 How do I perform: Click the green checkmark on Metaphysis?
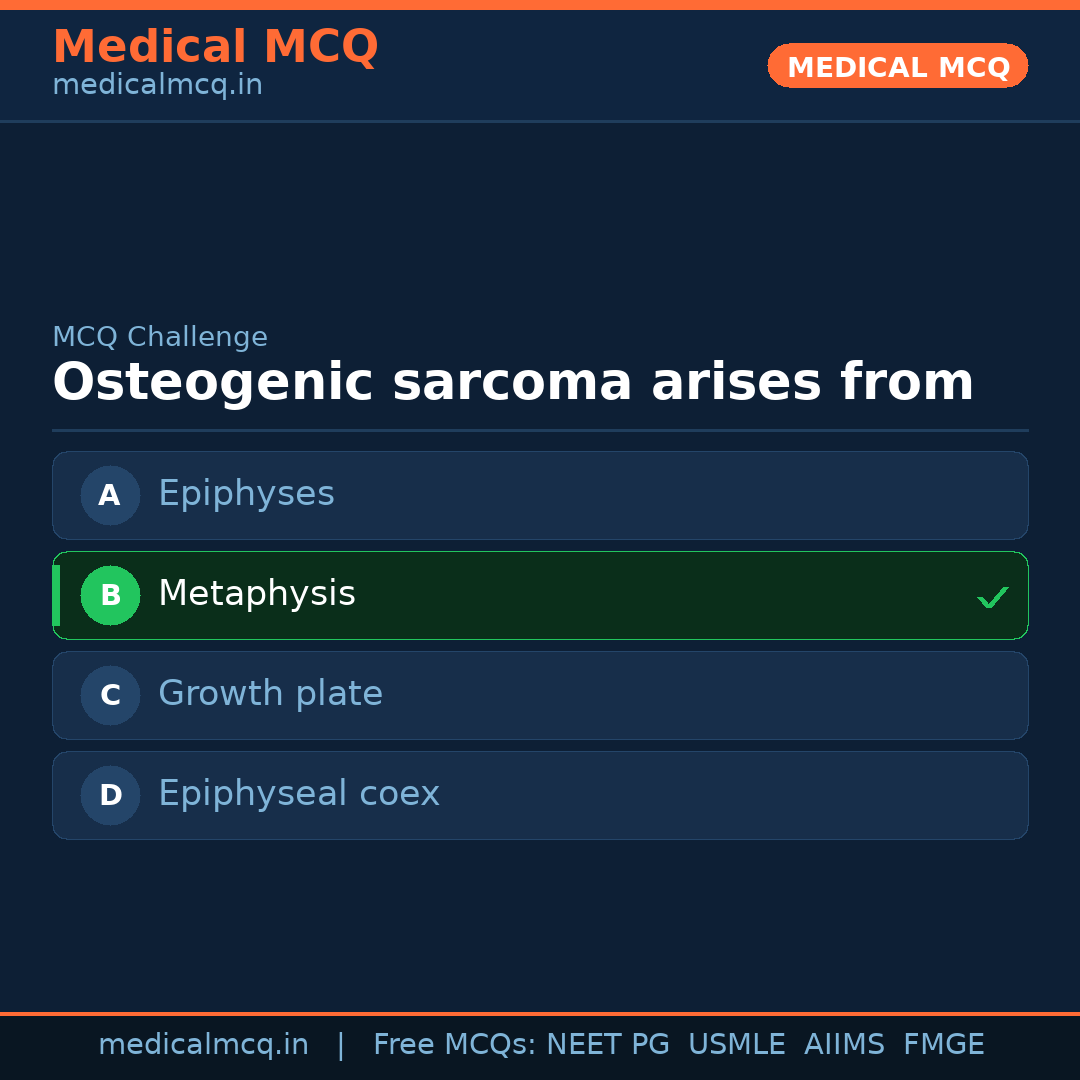pyautogui.click(x=993, y=597)
